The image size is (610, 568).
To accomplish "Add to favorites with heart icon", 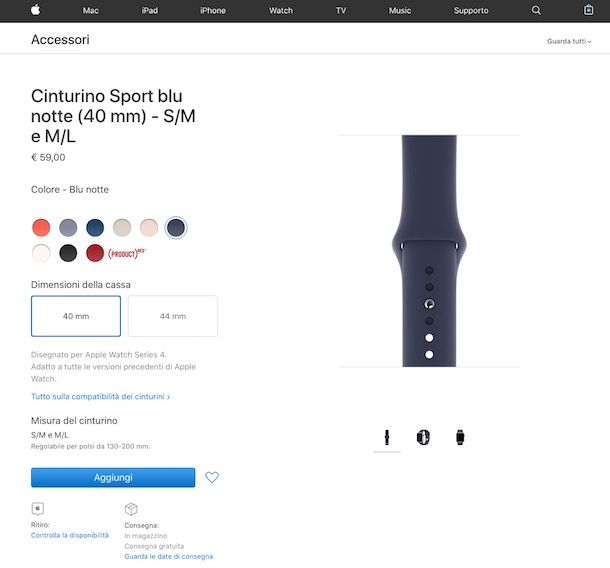I will [212, 477].
